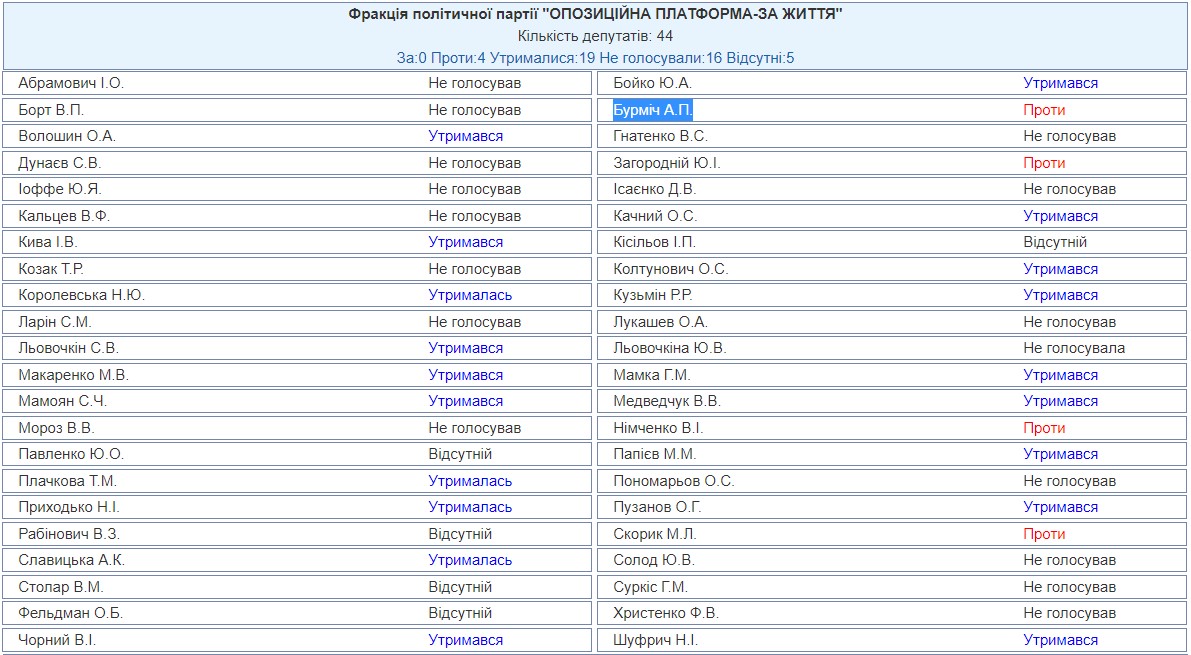Click "Проти" vote beside Німченко В.І.
Viewport: 1191px width, 655px height.
click(1044, 428)
